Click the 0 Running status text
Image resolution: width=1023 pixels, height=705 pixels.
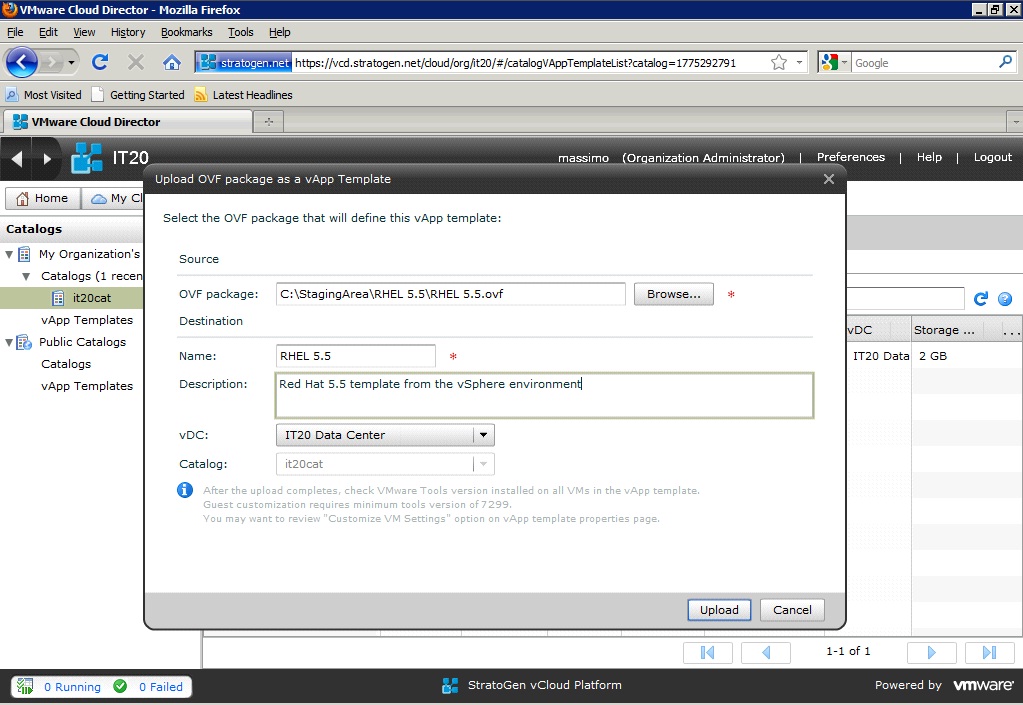72,687
